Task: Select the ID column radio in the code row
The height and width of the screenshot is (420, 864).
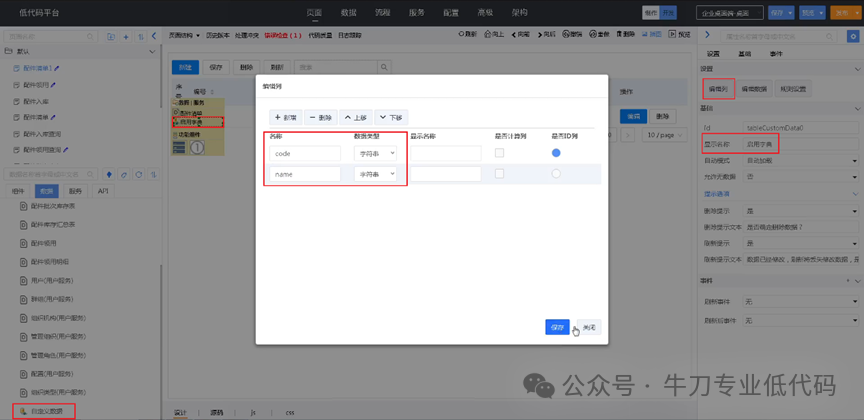Action: (x=556, y=153)
